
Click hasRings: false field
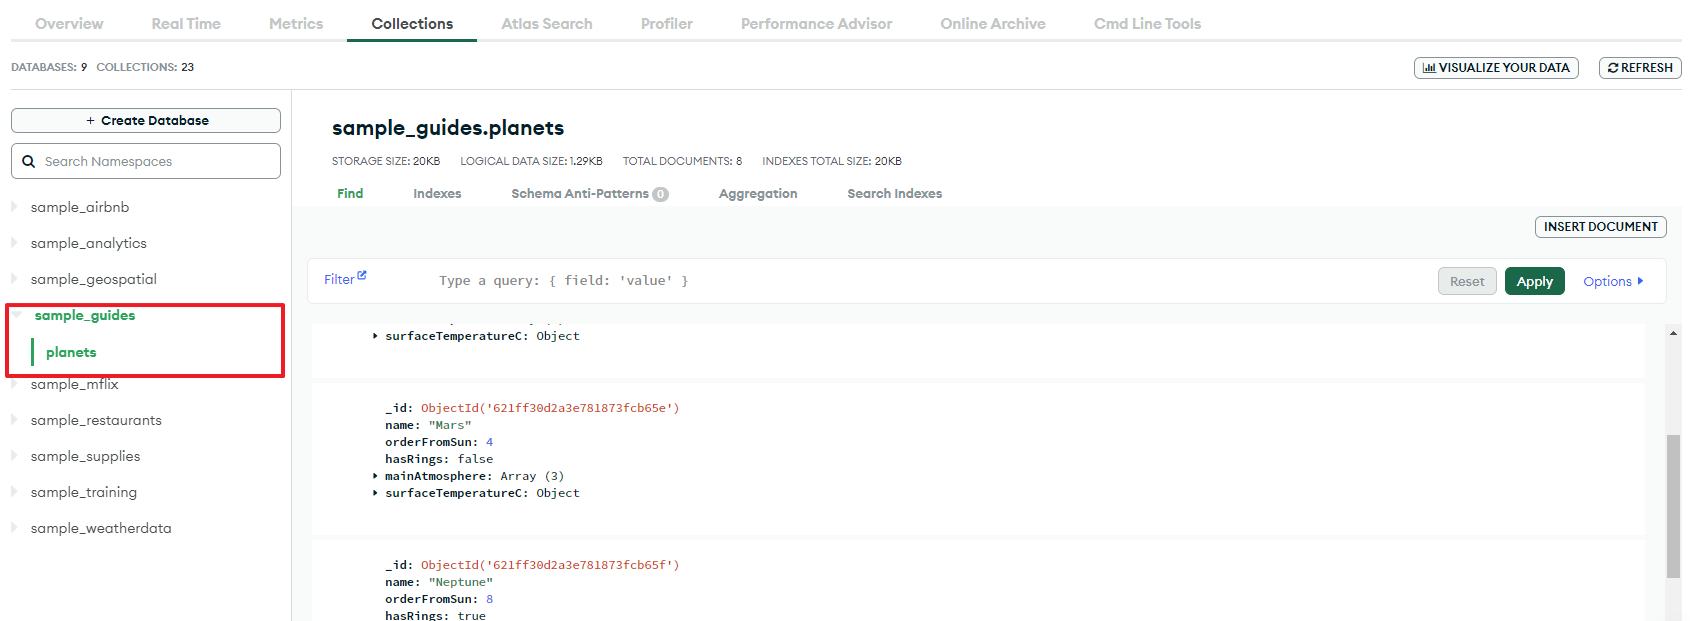pos(439,459)
